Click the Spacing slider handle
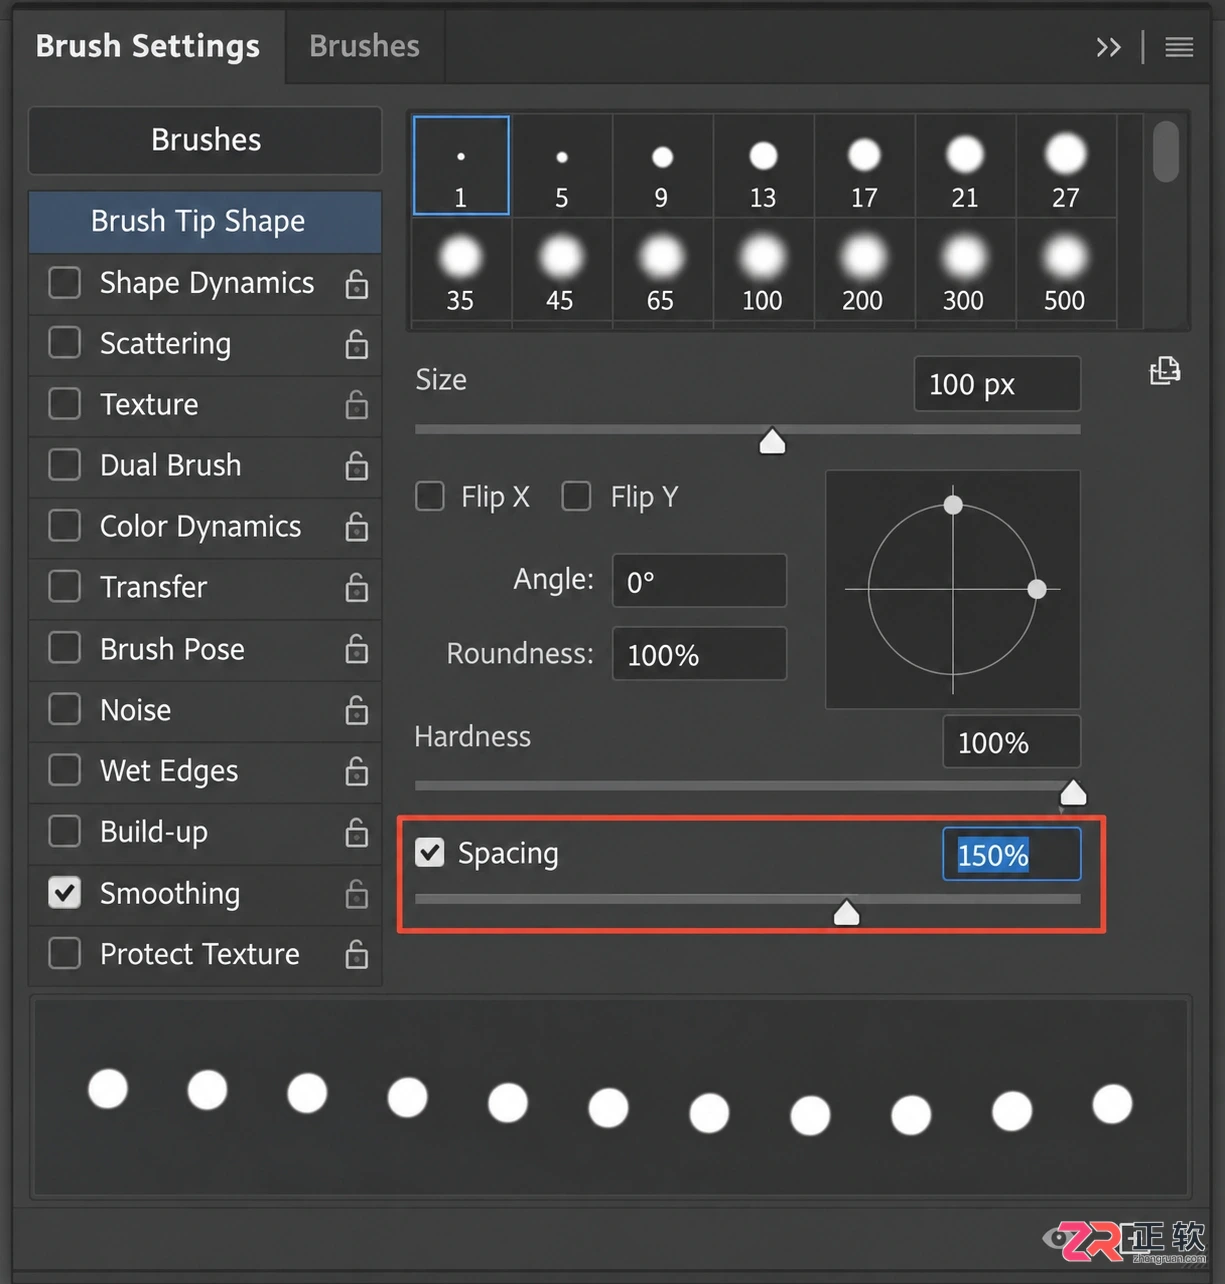 coord(847,912)
